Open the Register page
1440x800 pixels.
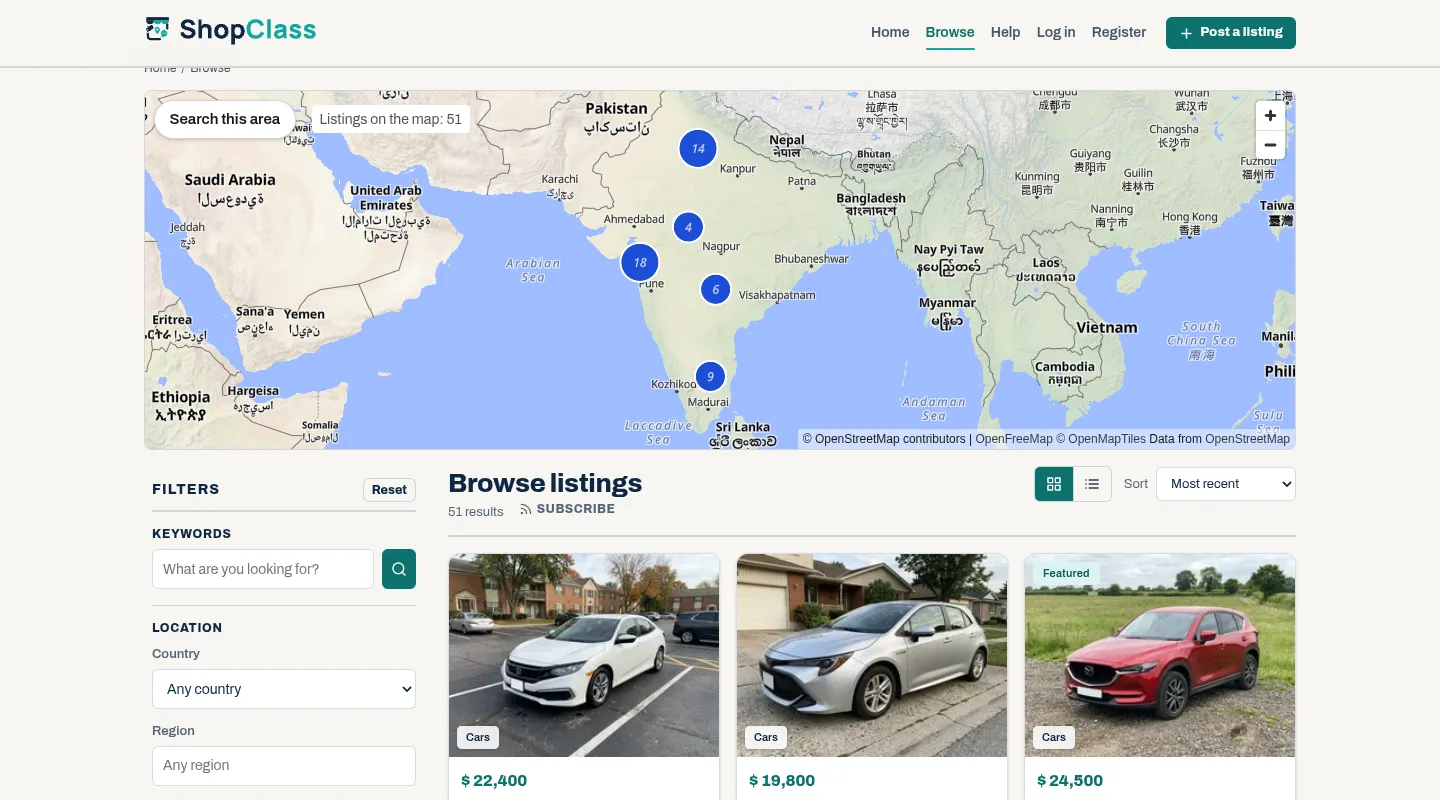[1119, 32]
